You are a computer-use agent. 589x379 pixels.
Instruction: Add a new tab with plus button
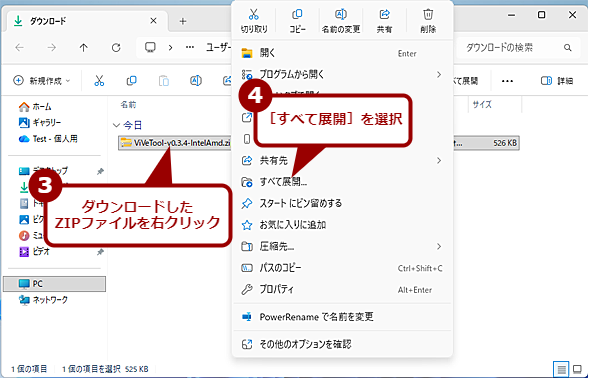click(183, 21)
